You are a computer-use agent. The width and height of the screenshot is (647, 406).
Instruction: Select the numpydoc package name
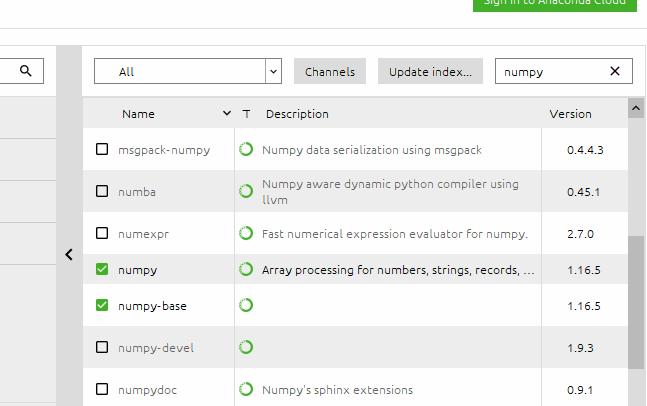[x=147, y=390]
